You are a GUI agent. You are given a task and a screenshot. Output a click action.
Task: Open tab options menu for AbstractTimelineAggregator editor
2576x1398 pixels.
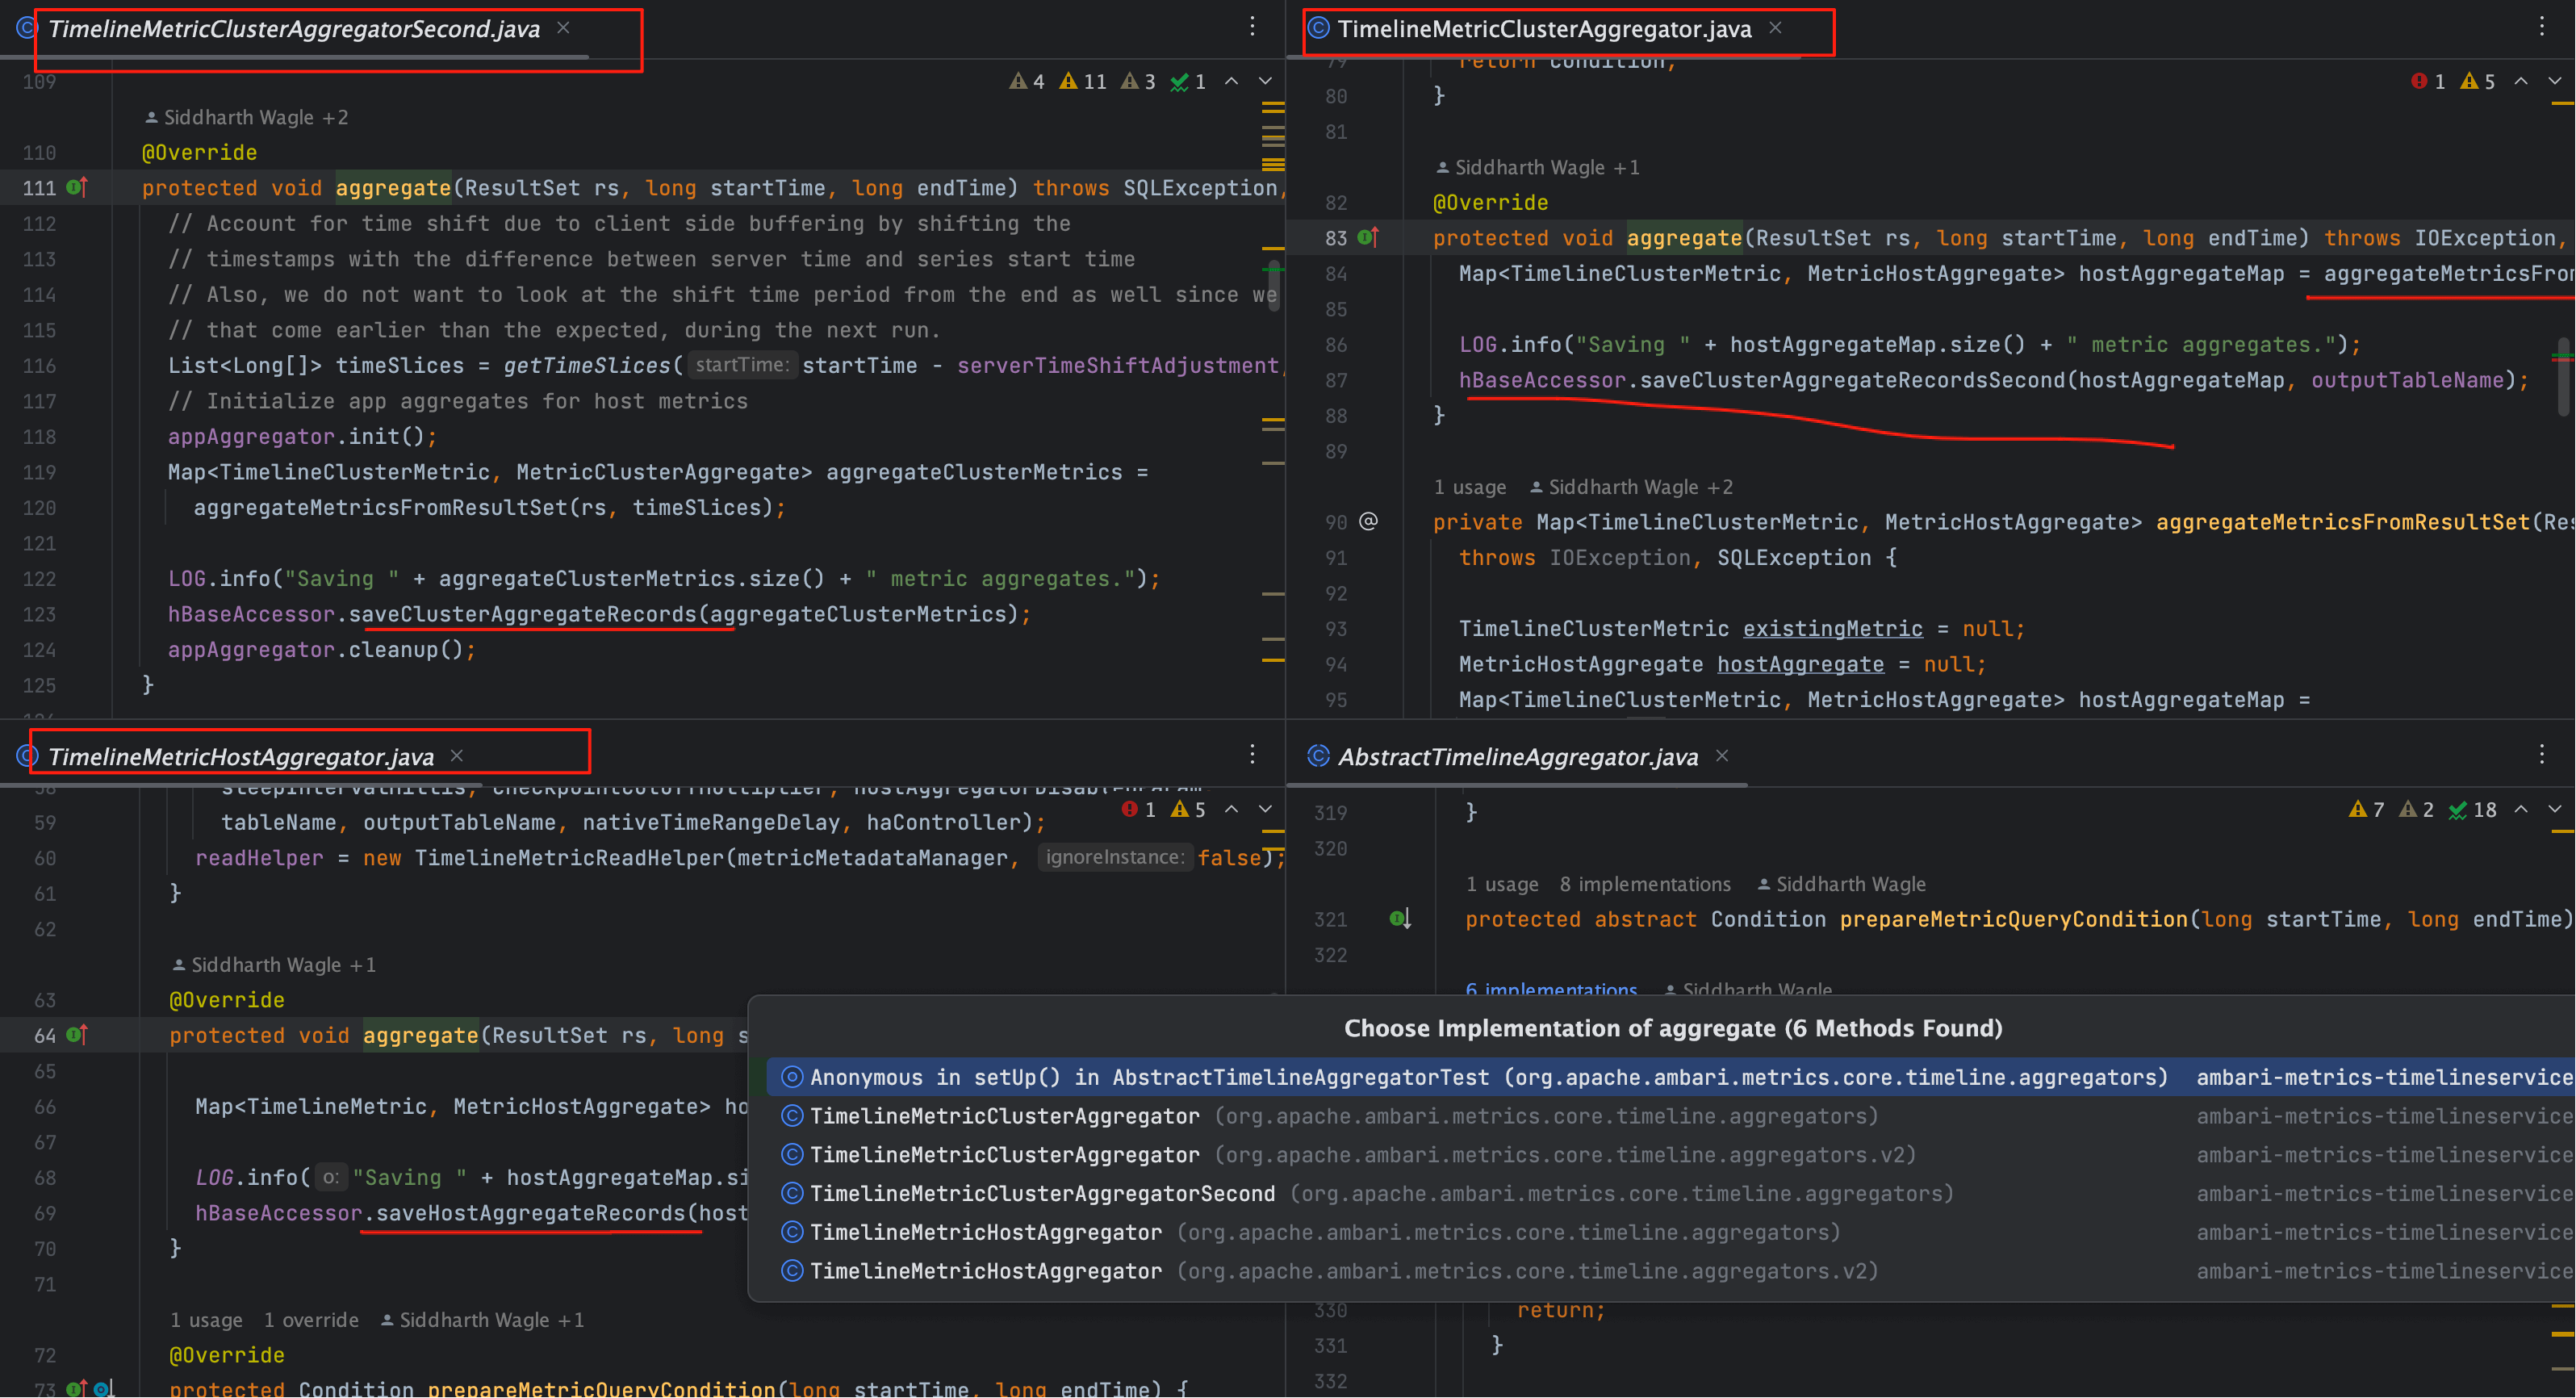point(2541,755)
